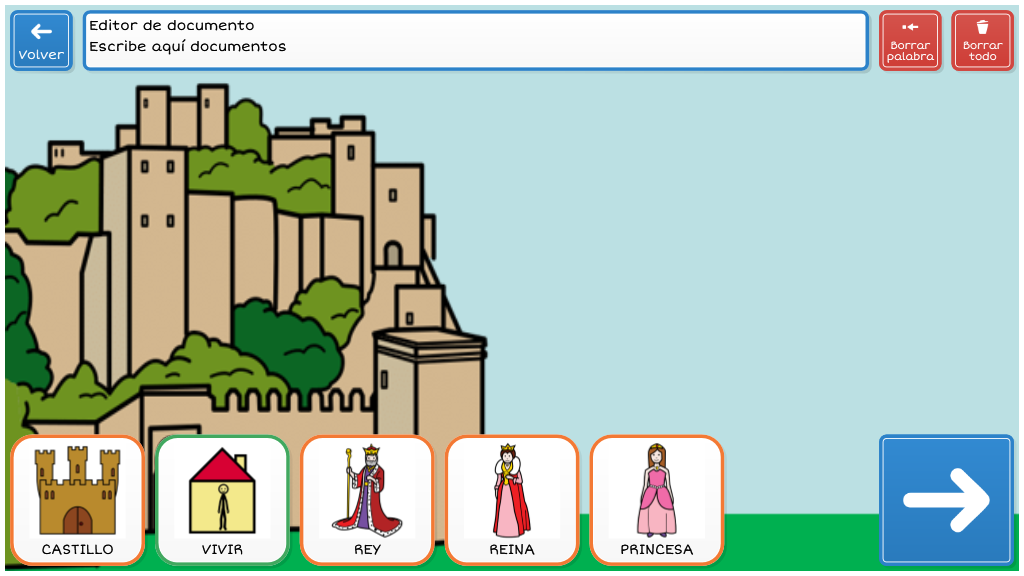Advance with the large blue right arrow
This screenshot has height=576, width=1024.
coord(946,499)
